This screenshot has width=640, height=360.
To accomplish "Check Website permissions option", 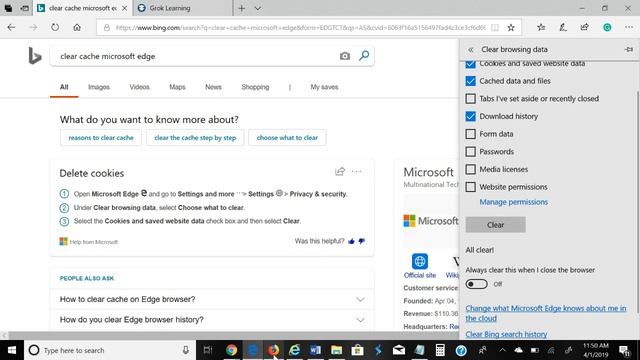I will 470,187.
